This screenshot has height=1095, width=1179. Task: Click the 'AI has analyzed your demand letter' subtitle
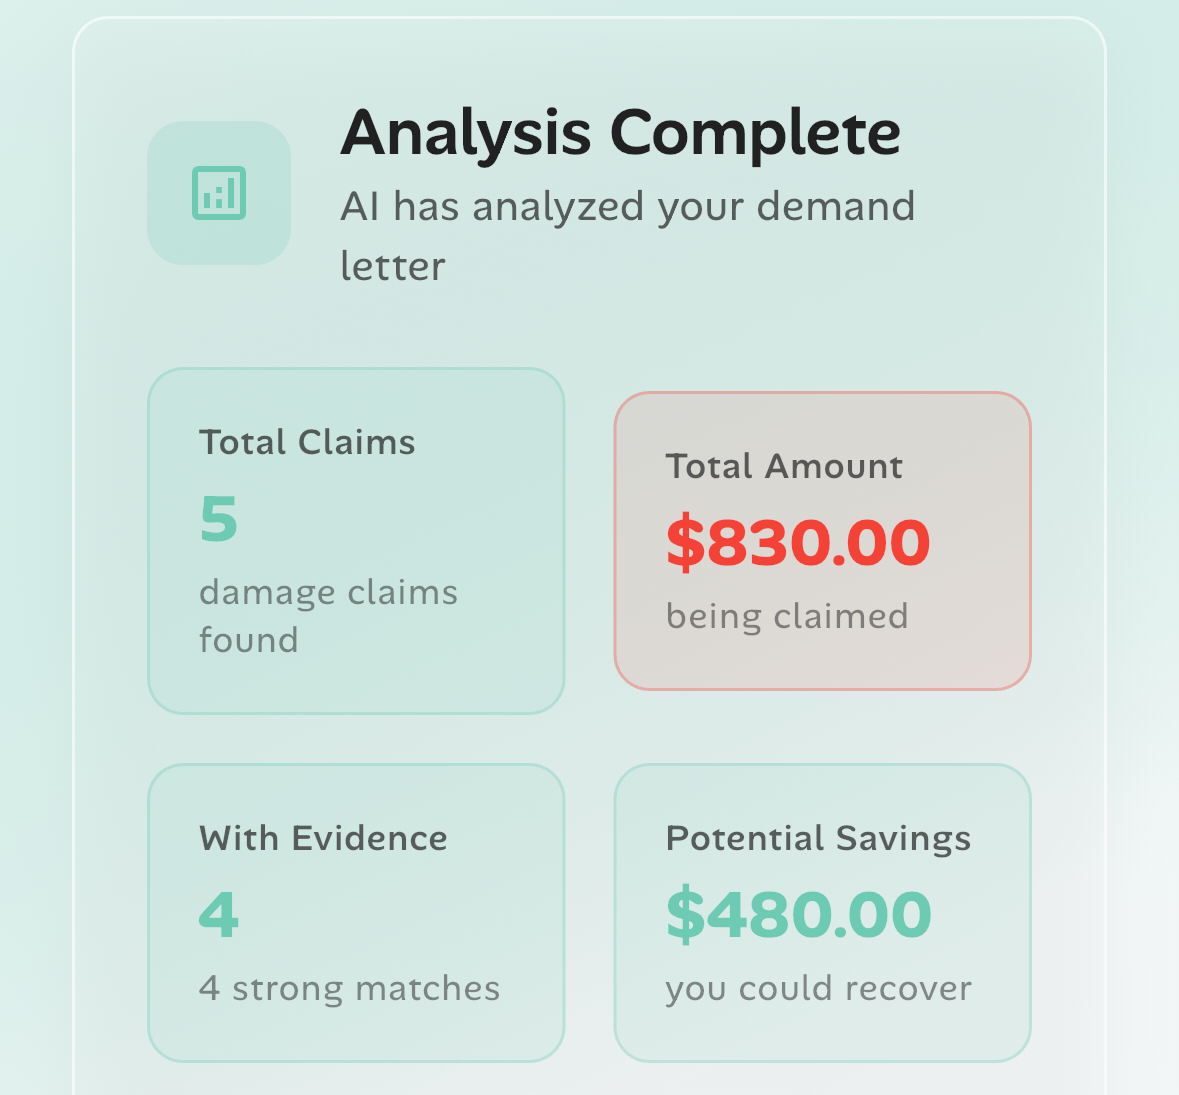[x=628, y=235]
